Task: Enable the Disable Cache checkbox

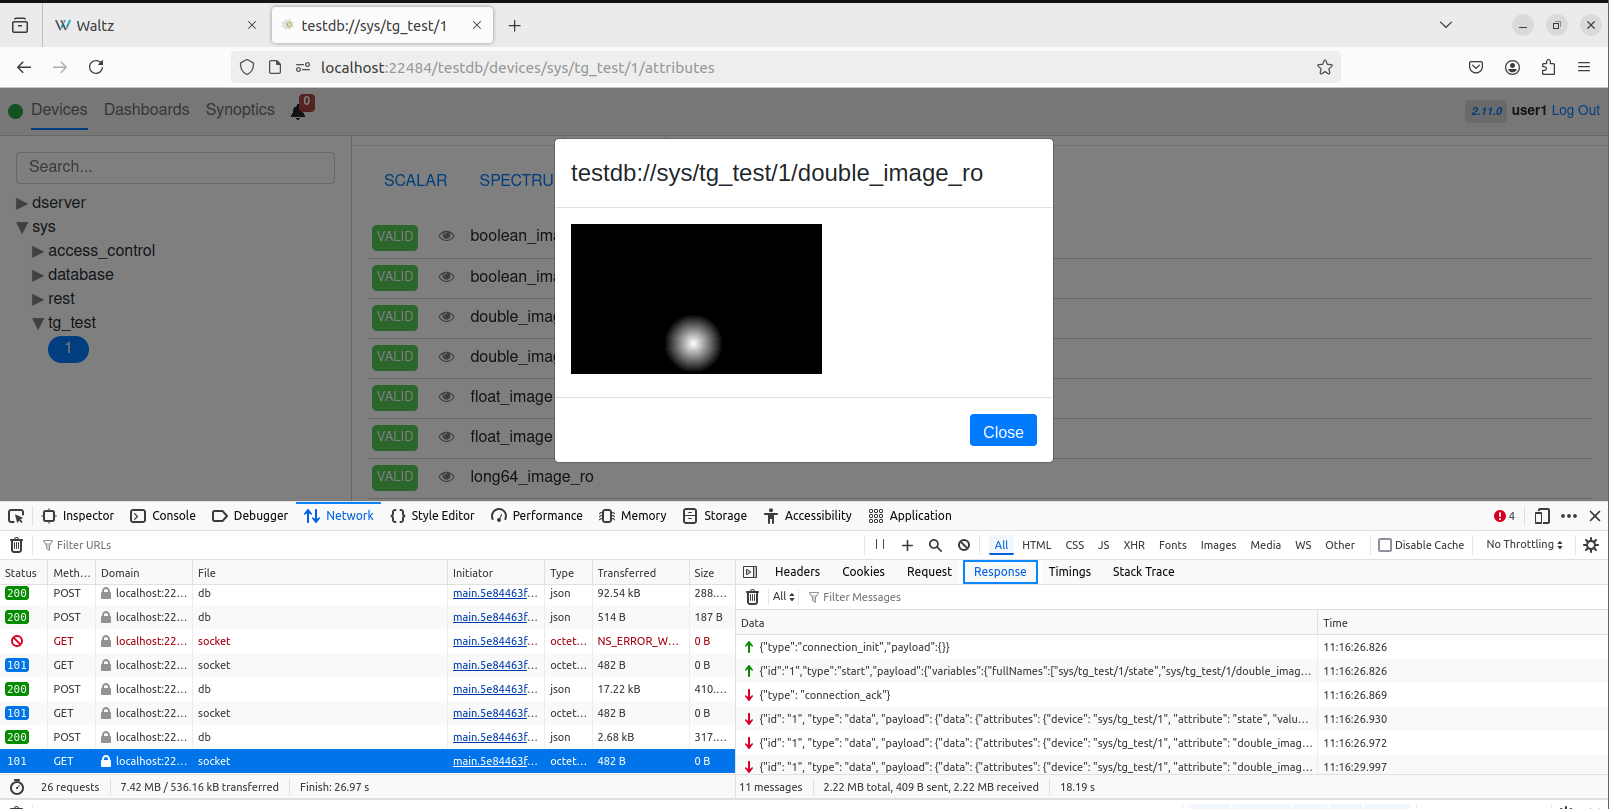Action: point(1385,545)
